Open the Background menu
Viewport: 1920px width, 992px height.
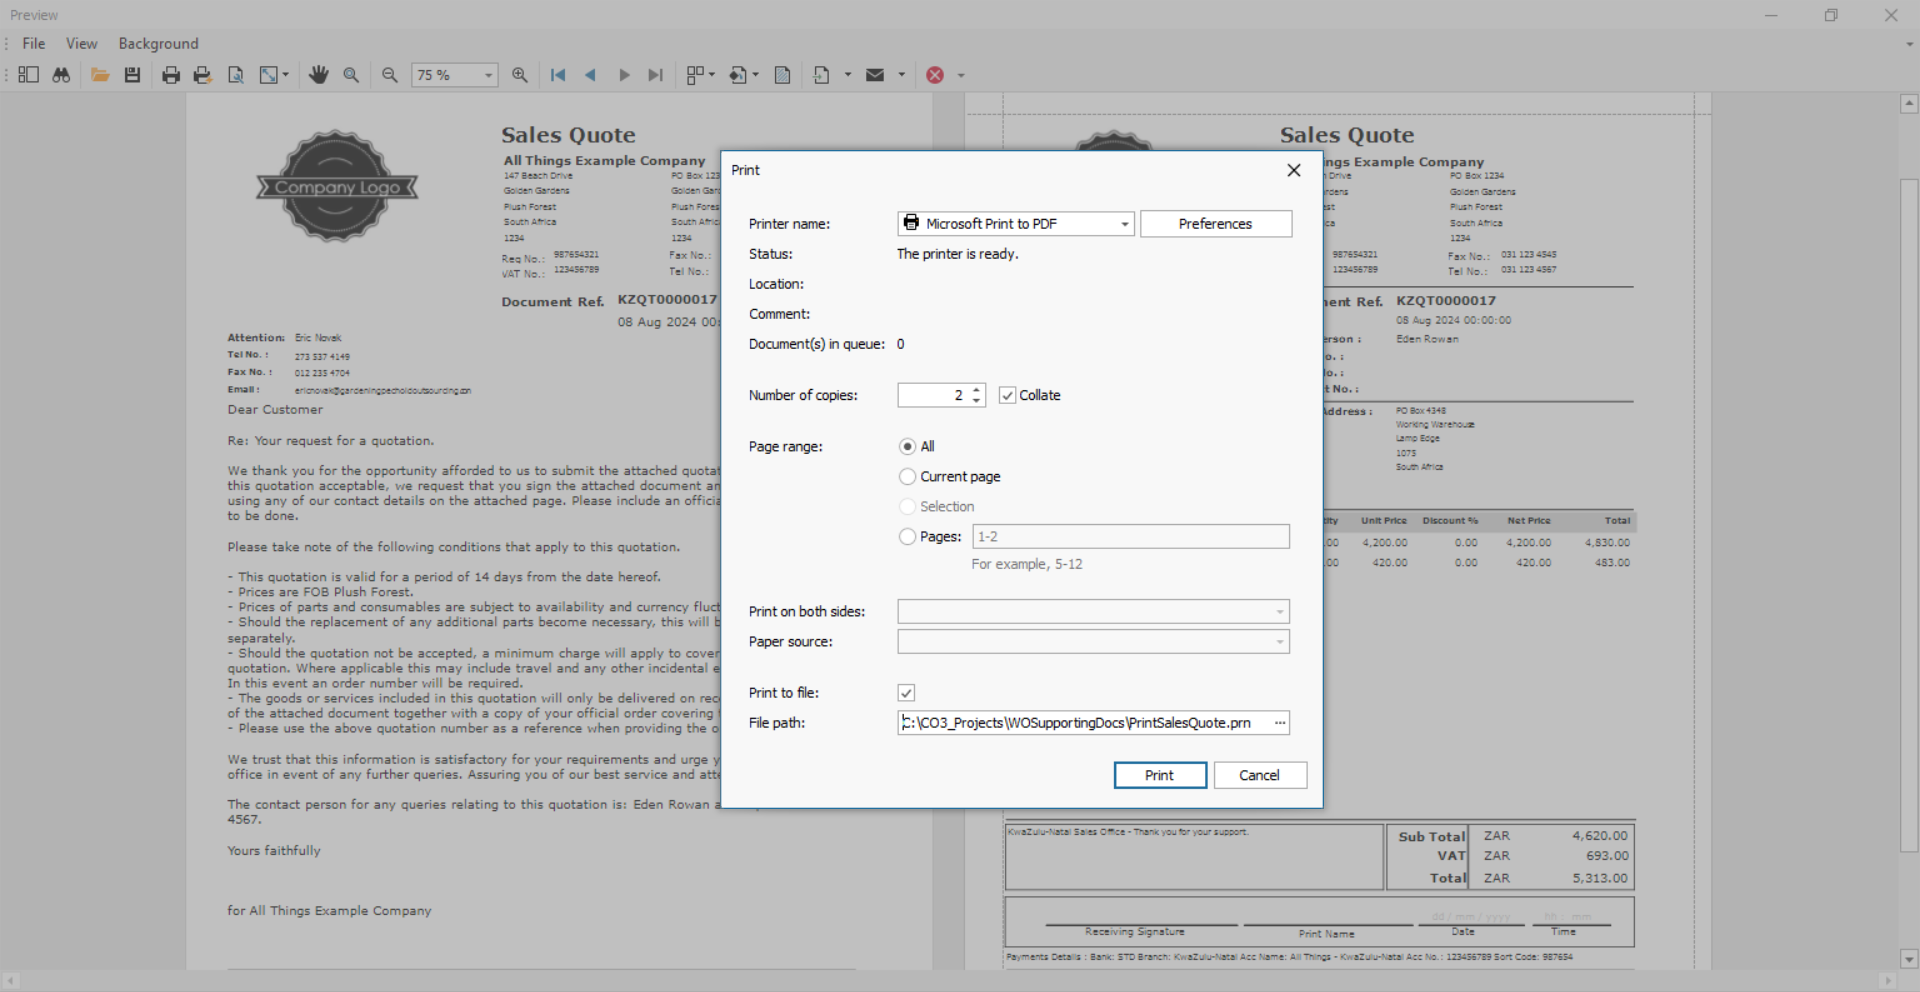point(158,44)
